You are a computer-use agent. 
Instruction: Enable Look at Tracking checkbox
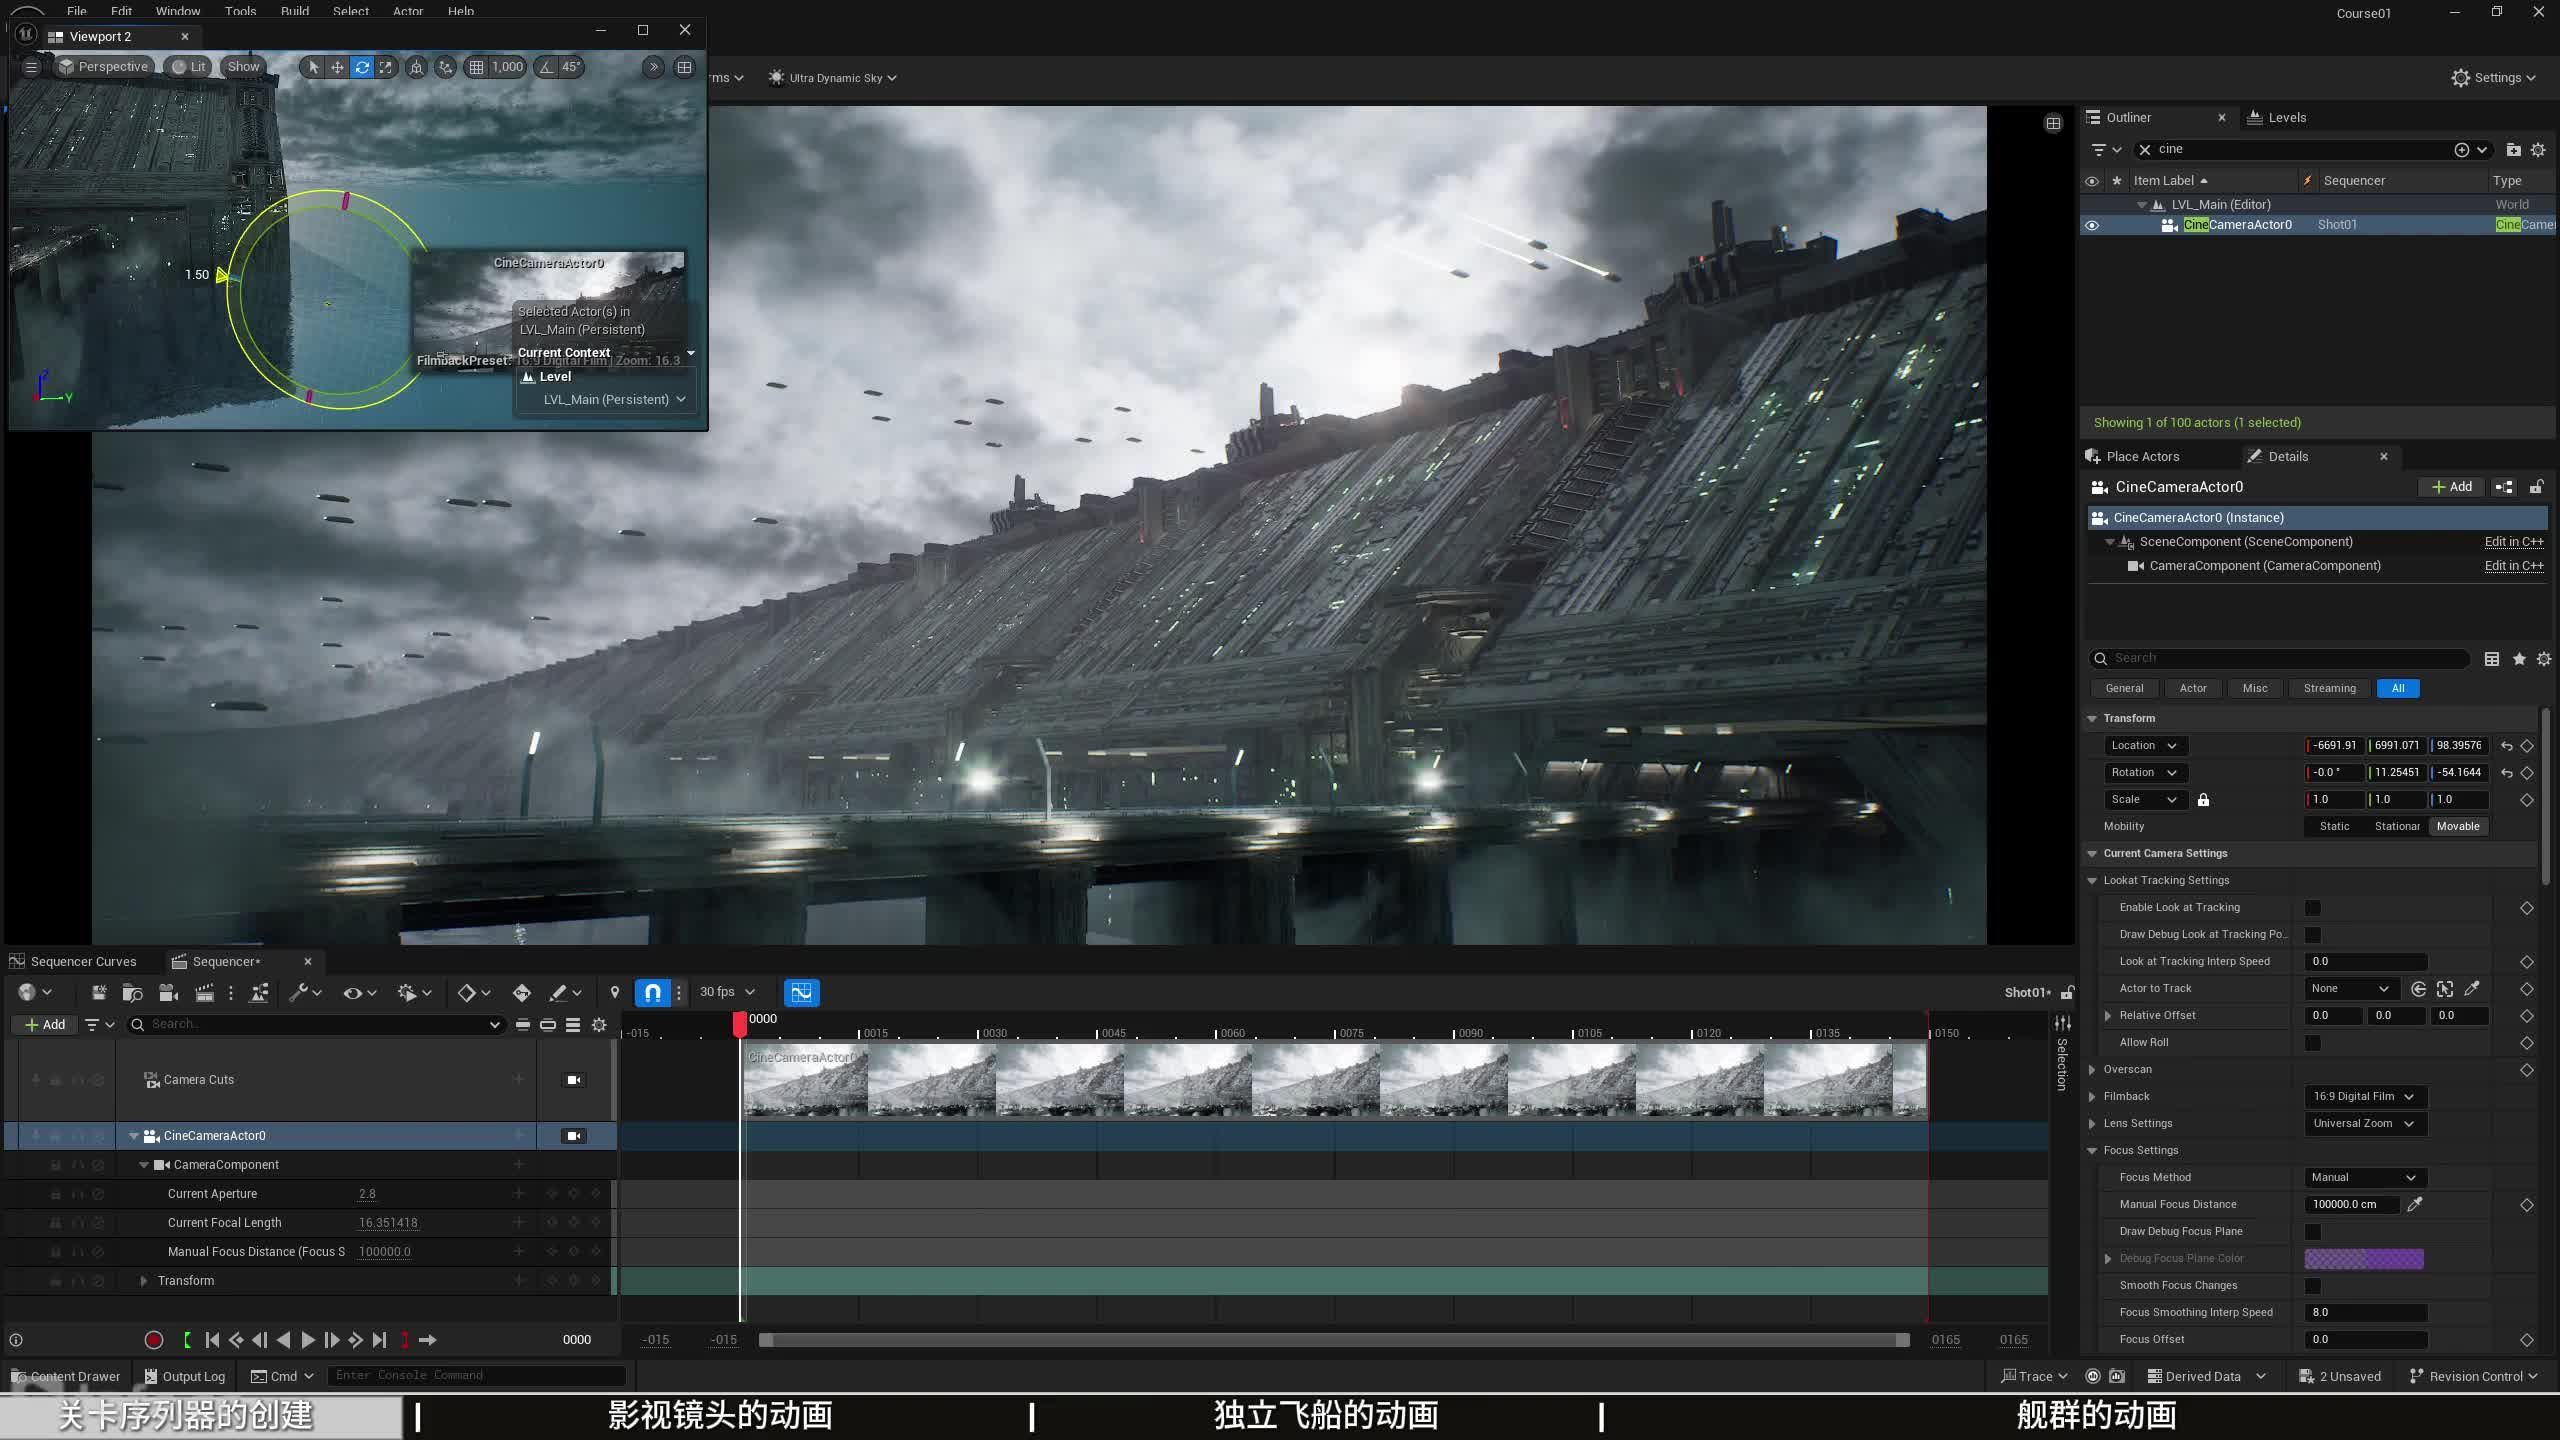pyautogui.click(x=2313, y=908)
